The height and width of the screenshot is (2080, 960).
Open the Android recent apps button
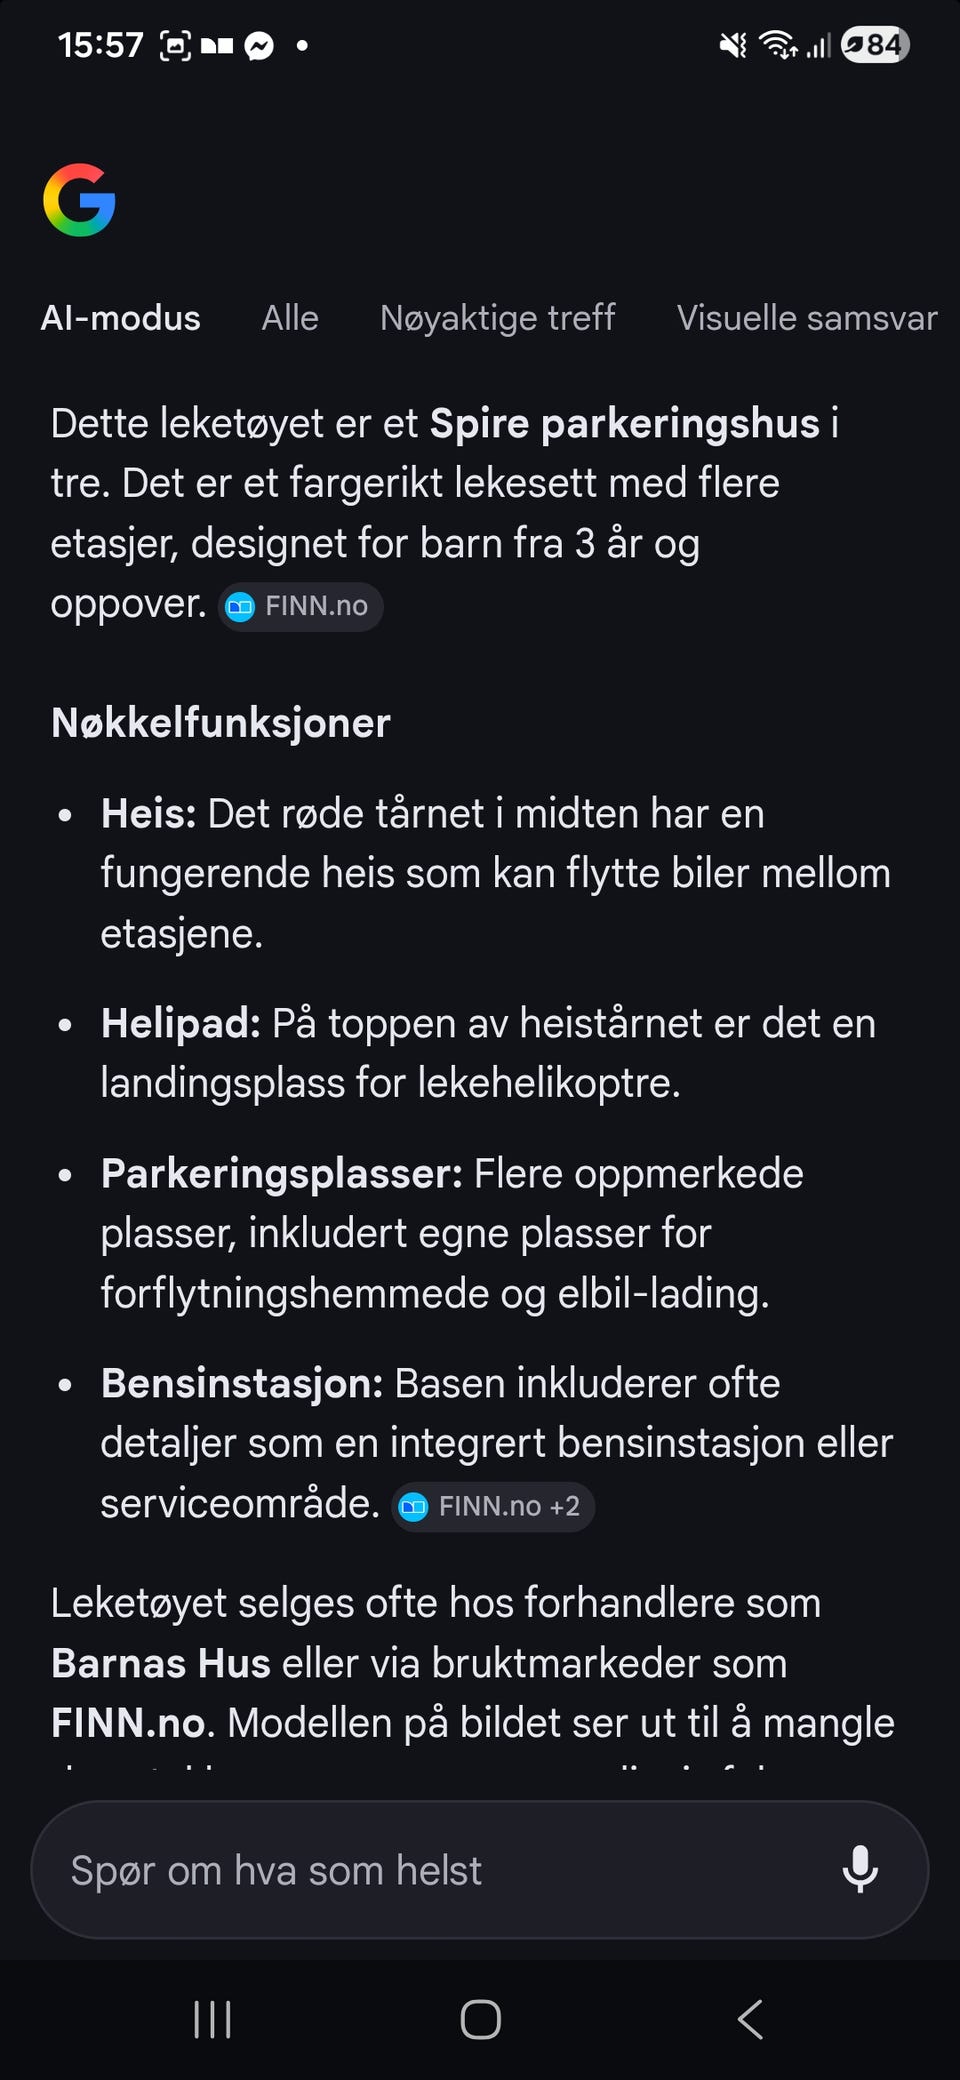point(212,2019)
